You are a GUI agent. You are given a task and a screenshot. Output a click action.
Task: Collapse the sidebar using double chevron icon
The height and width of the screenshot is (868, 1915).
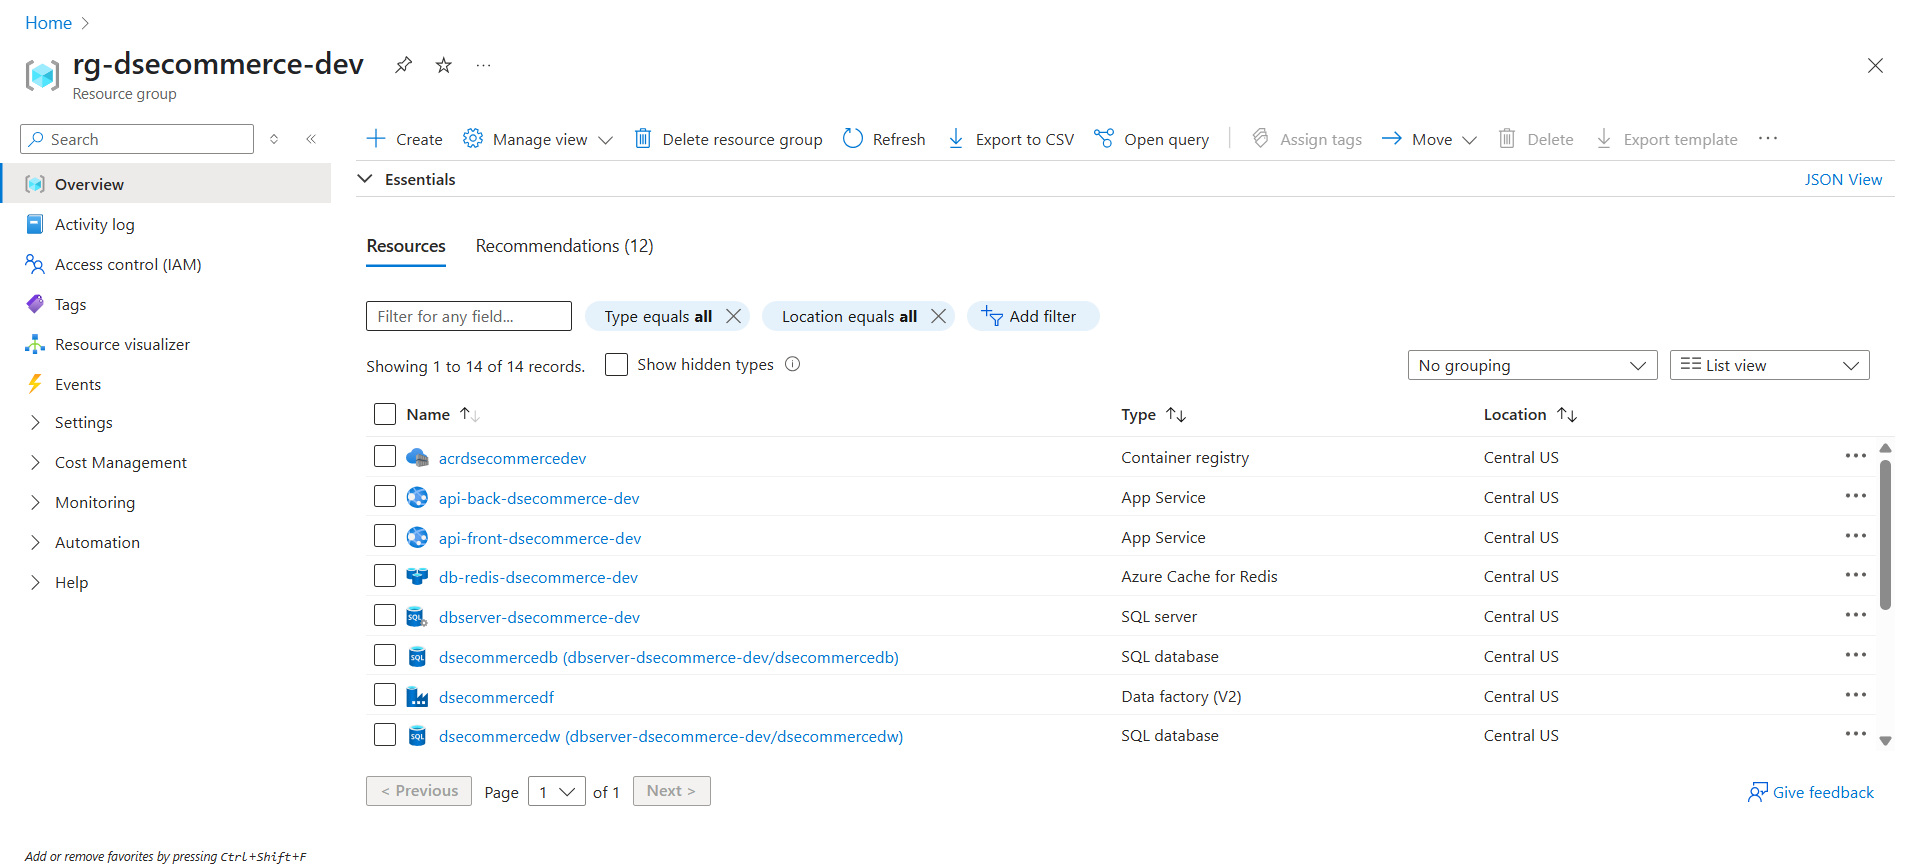tap(311, 139)
